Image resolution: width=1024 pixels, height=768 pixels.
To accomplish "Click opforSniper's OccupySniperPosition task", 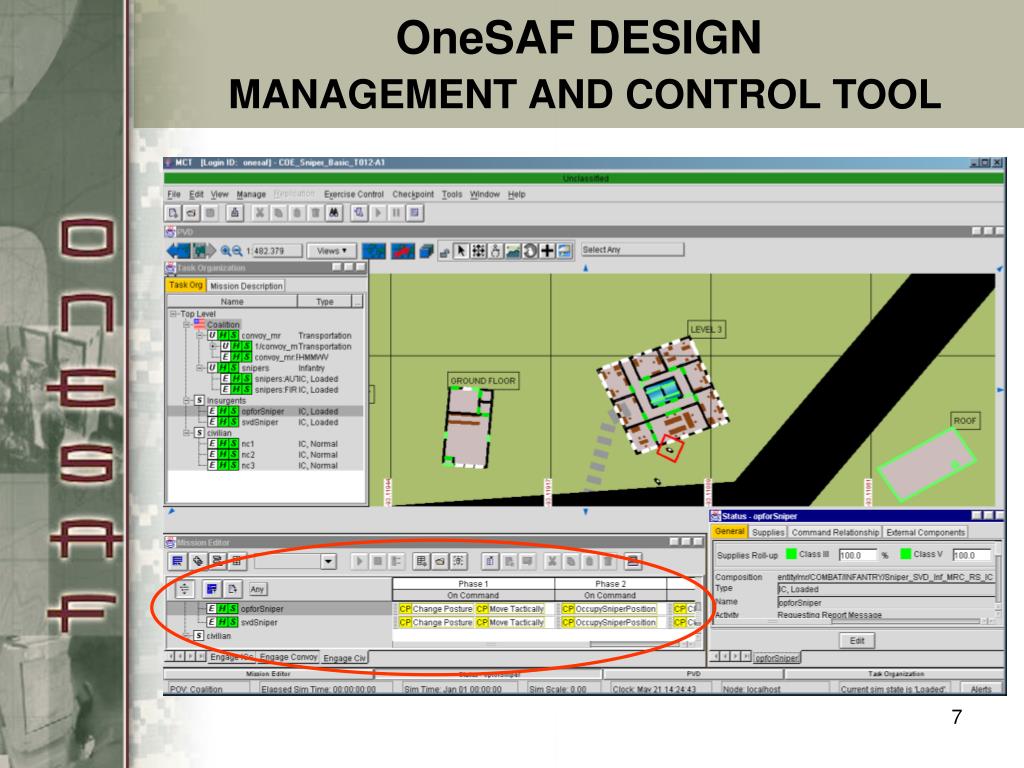I will [609, 609].
